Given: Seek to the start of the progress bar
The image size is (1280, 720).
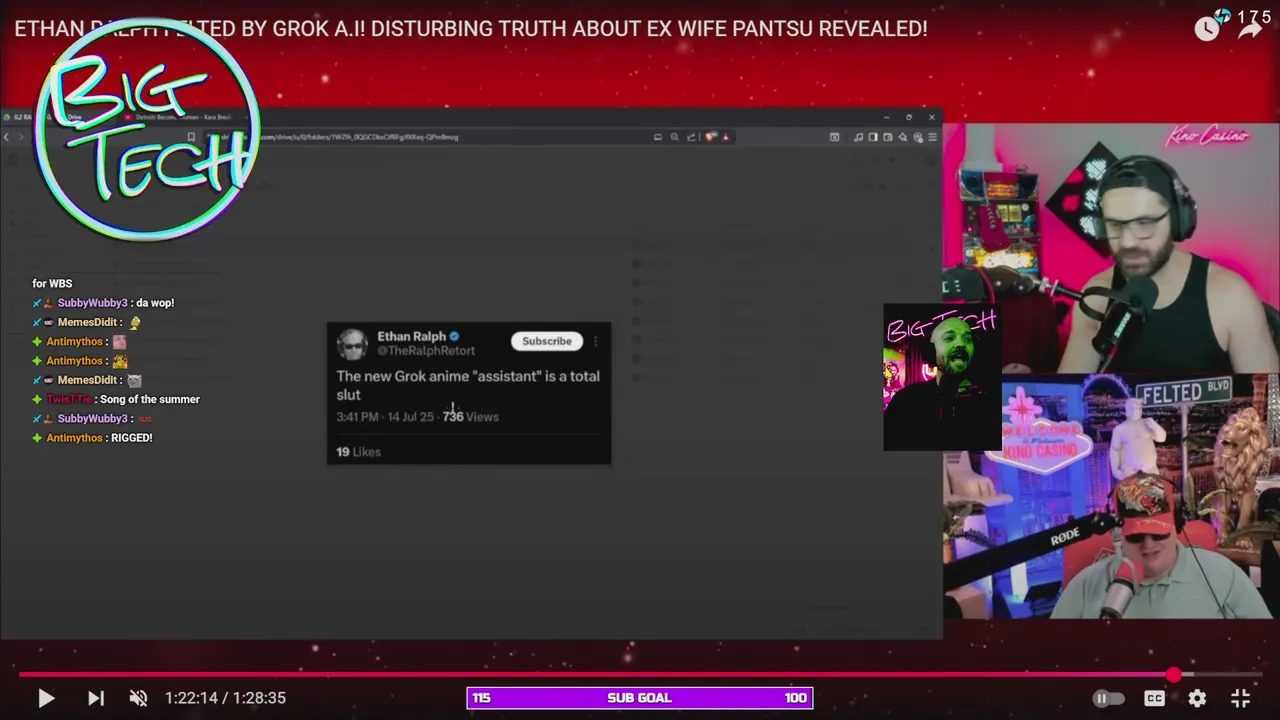Looking at the screenshot, I should click(20, 675).
